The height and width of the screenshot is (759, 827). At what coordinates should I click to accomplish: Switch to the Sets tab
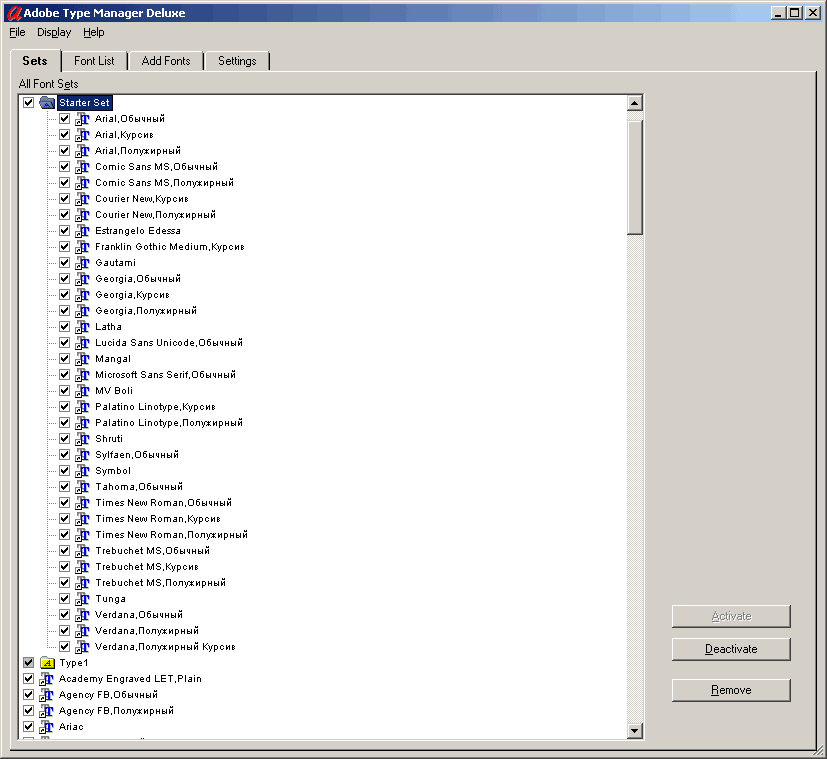(35, 61)
